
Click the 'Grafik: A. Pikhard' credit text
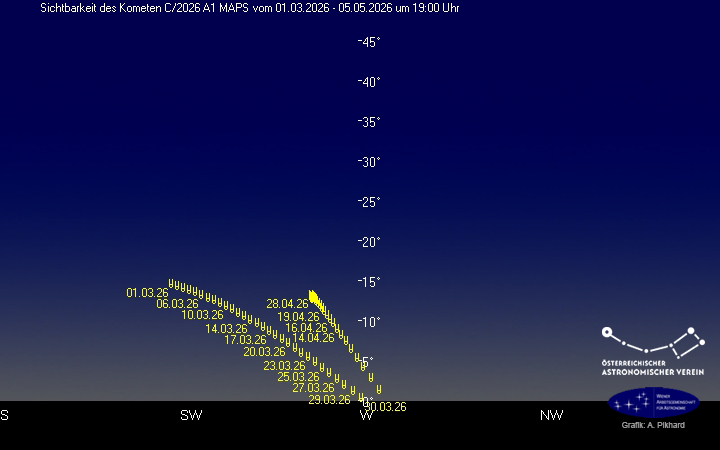point(652,427)
